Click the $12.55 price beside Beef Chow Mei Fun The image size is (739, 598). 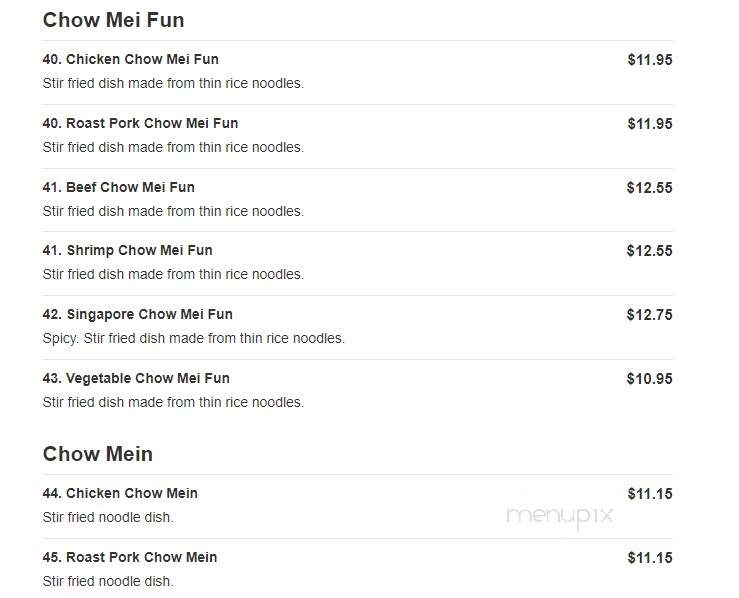point(649,188)
